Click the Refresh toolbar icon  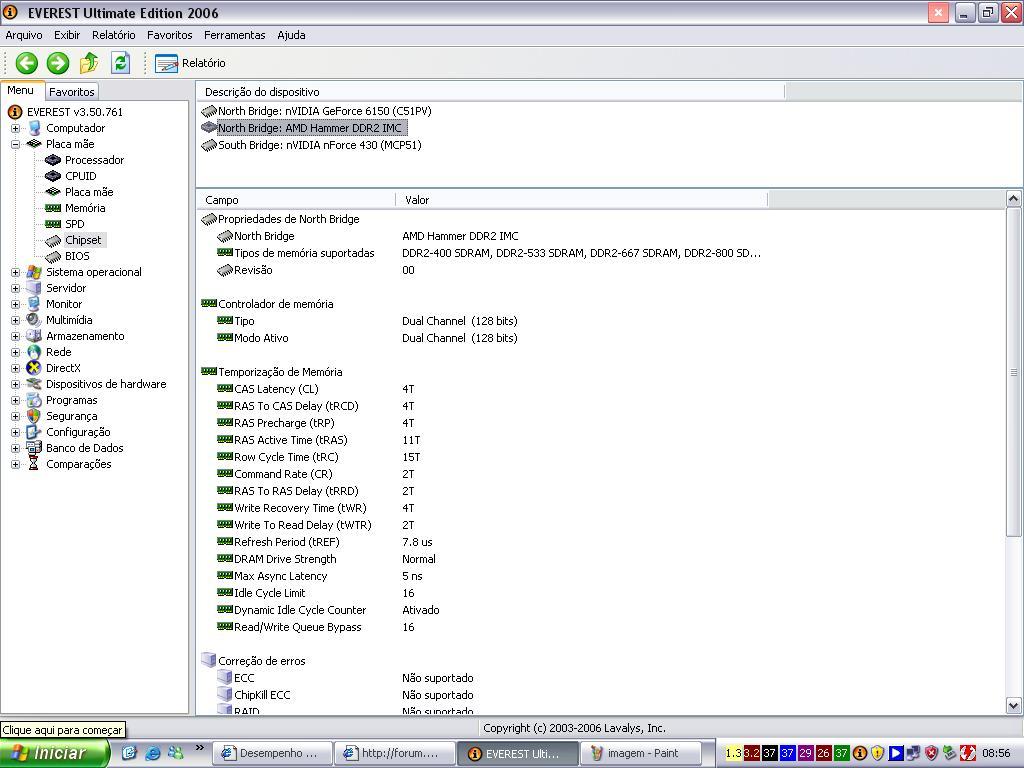pos(120,63)
